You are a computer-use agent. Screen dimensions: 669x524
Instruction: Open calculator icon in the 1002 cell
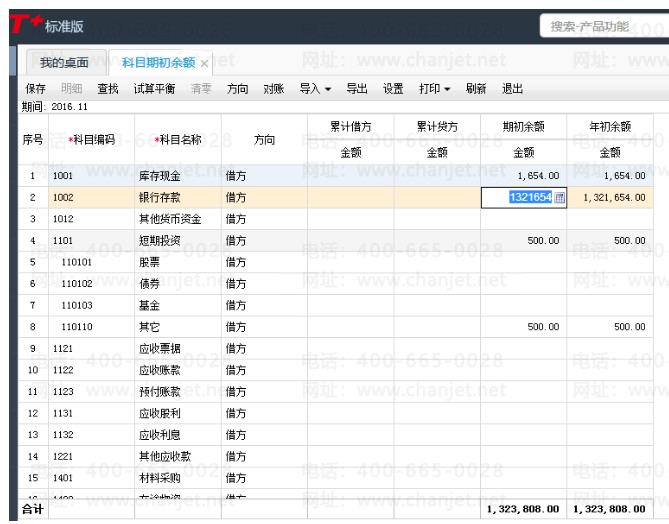point(559,198)
